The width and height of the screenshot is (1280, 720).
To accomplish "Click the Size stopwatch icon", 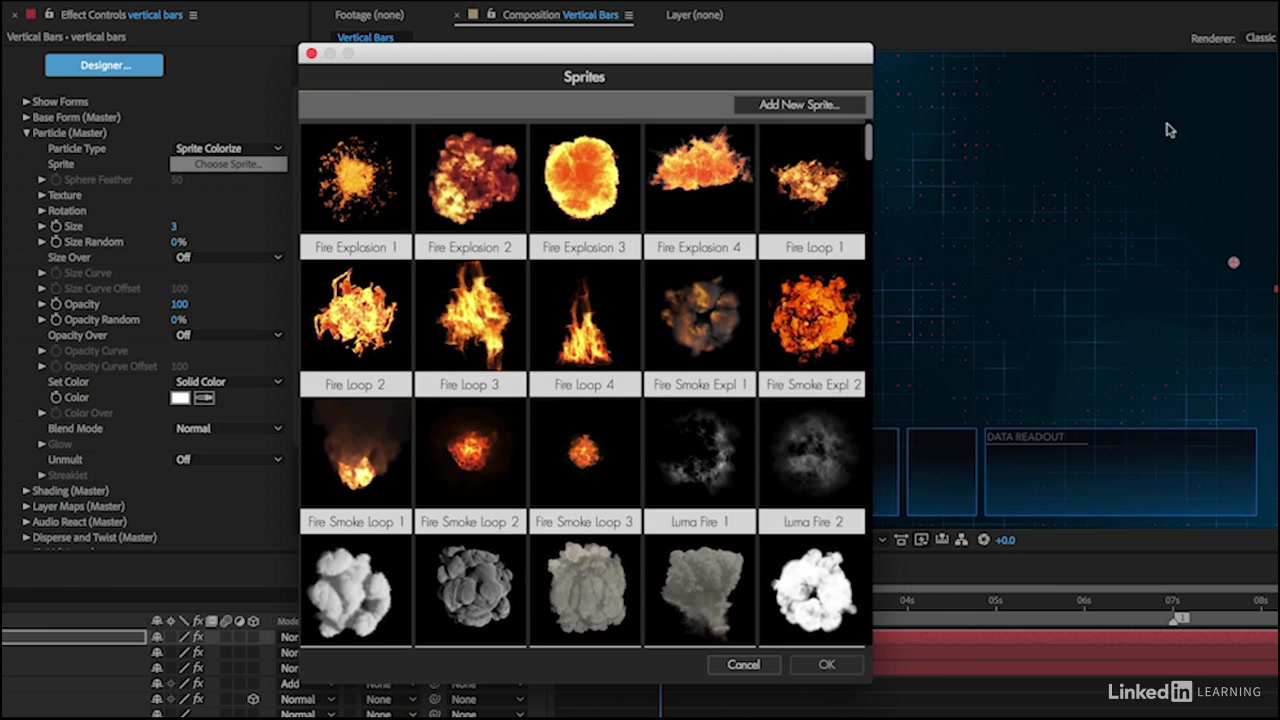I will pyautogui.click(x=56, y=227).
